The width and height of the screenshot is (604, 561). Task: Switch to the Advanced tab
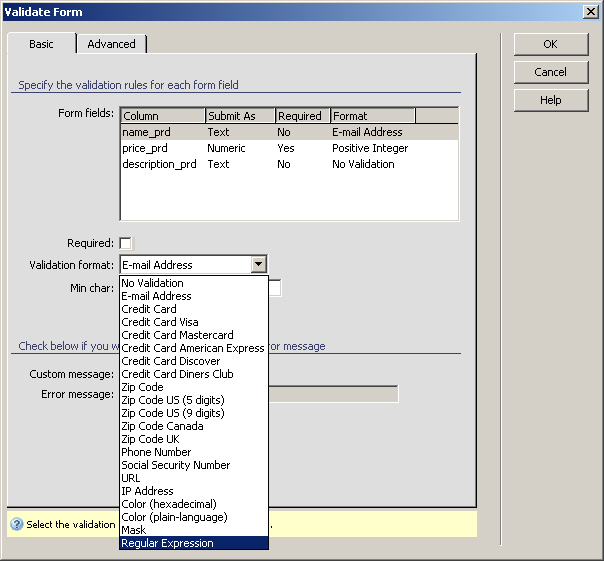coord(111,44)
